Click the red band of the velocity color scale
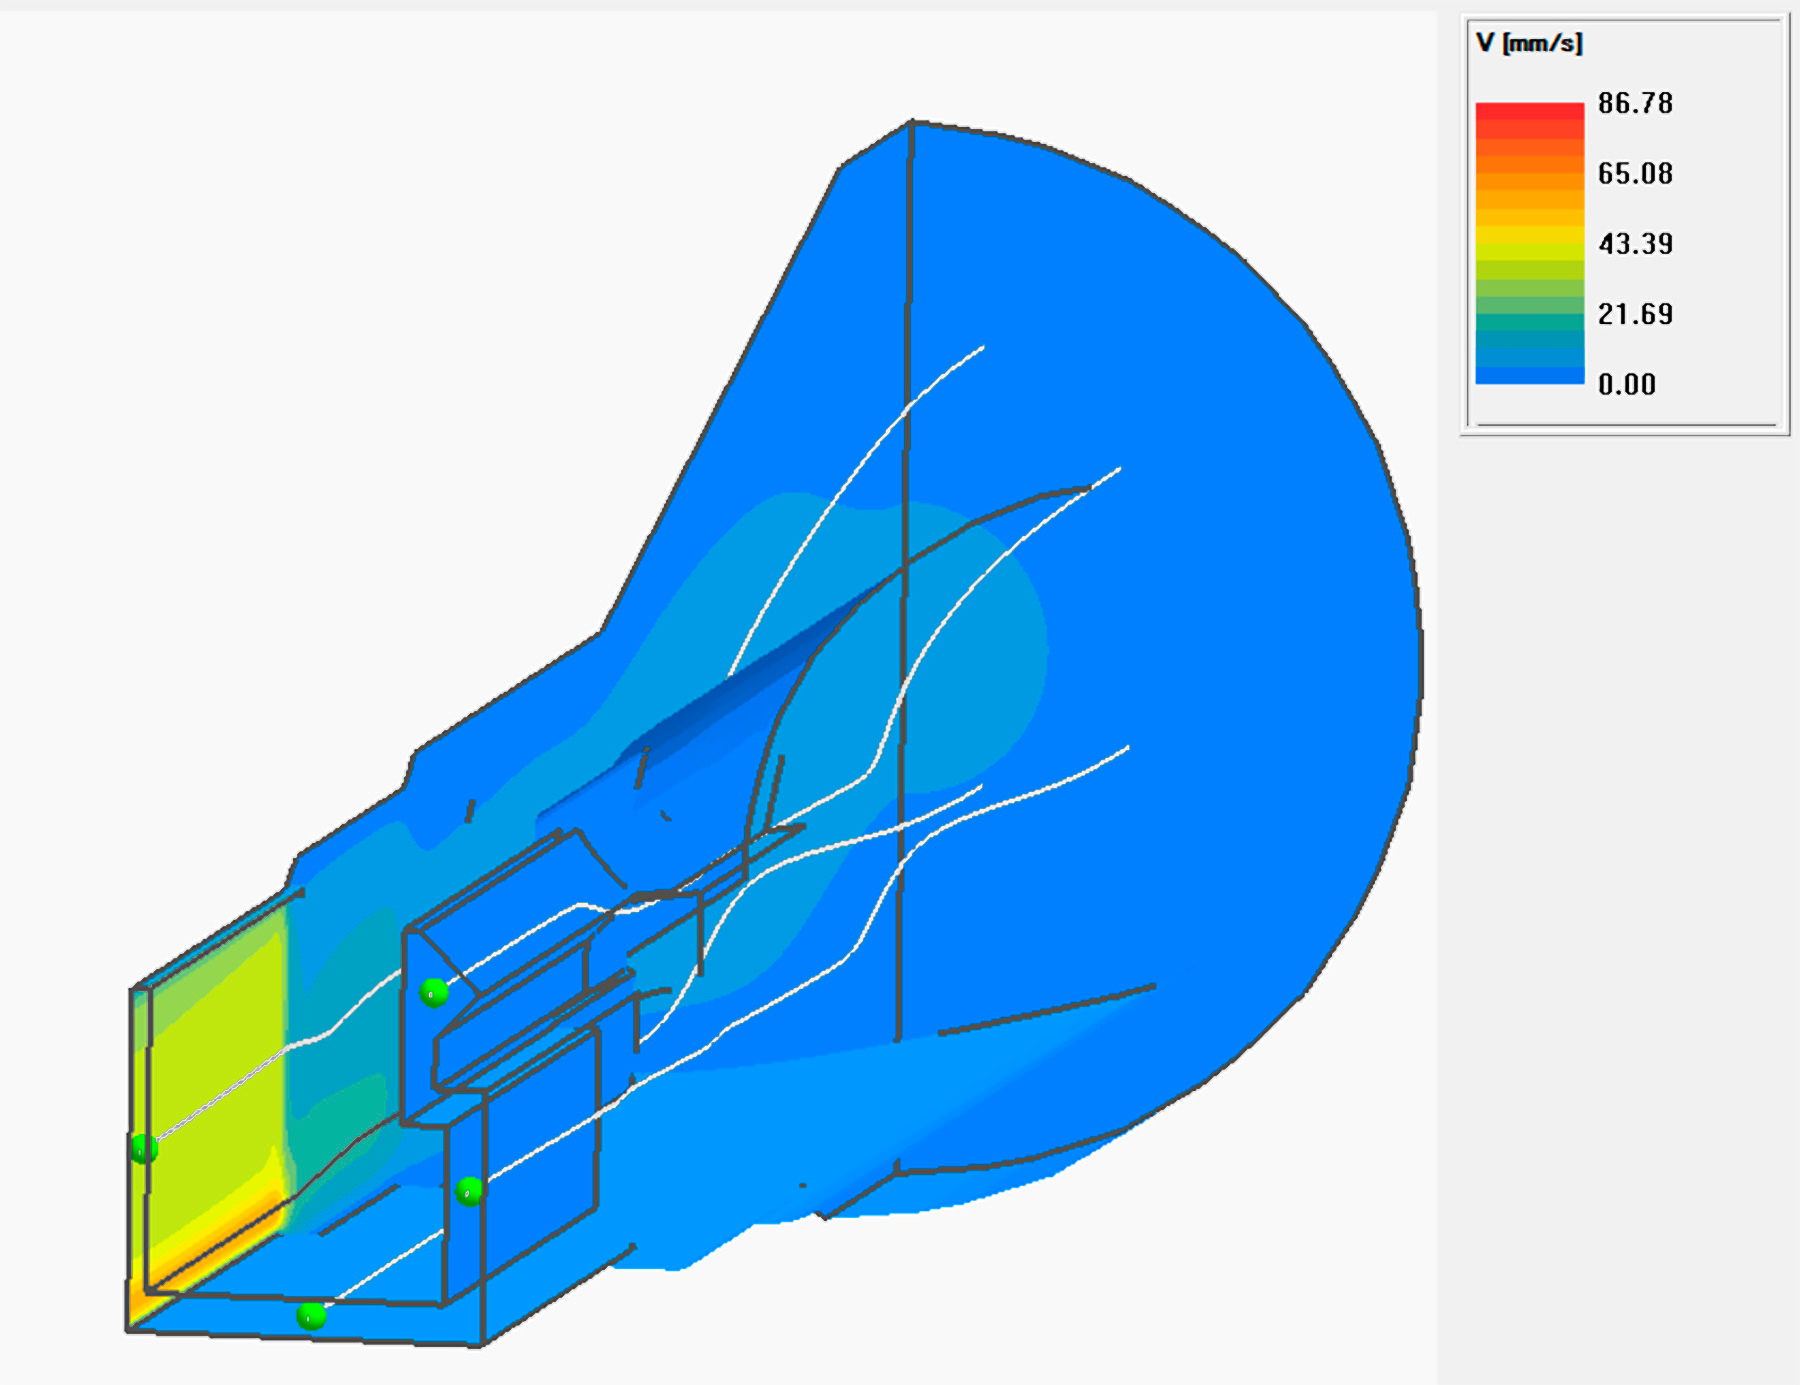The width and height of the screenshot is (1800, 1385). click(x=1529, y=110)
